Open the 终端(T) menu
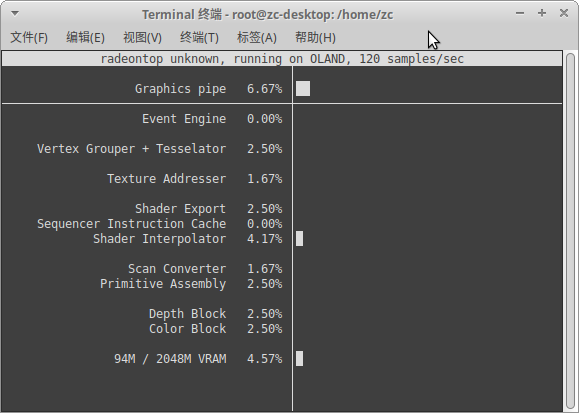This screenshot has height=413, width=579. 199,38
